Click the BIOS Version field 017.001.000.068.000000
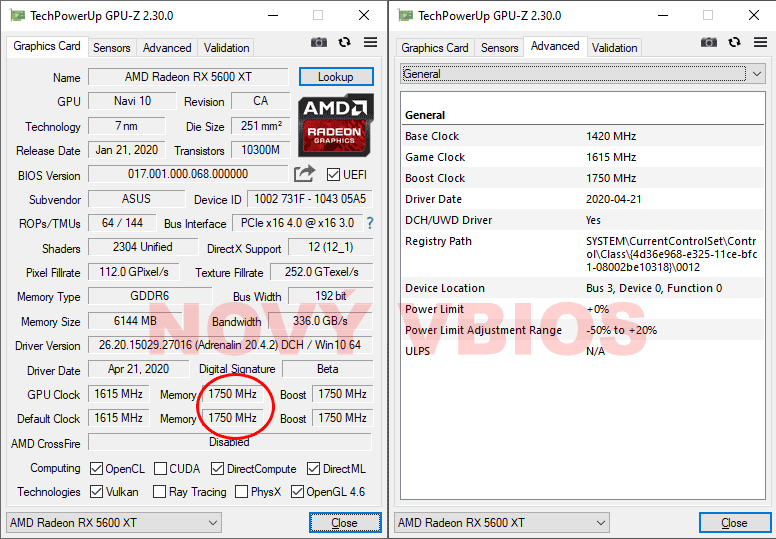The width and height of the screenshot is (776, 539). [188, 174]
